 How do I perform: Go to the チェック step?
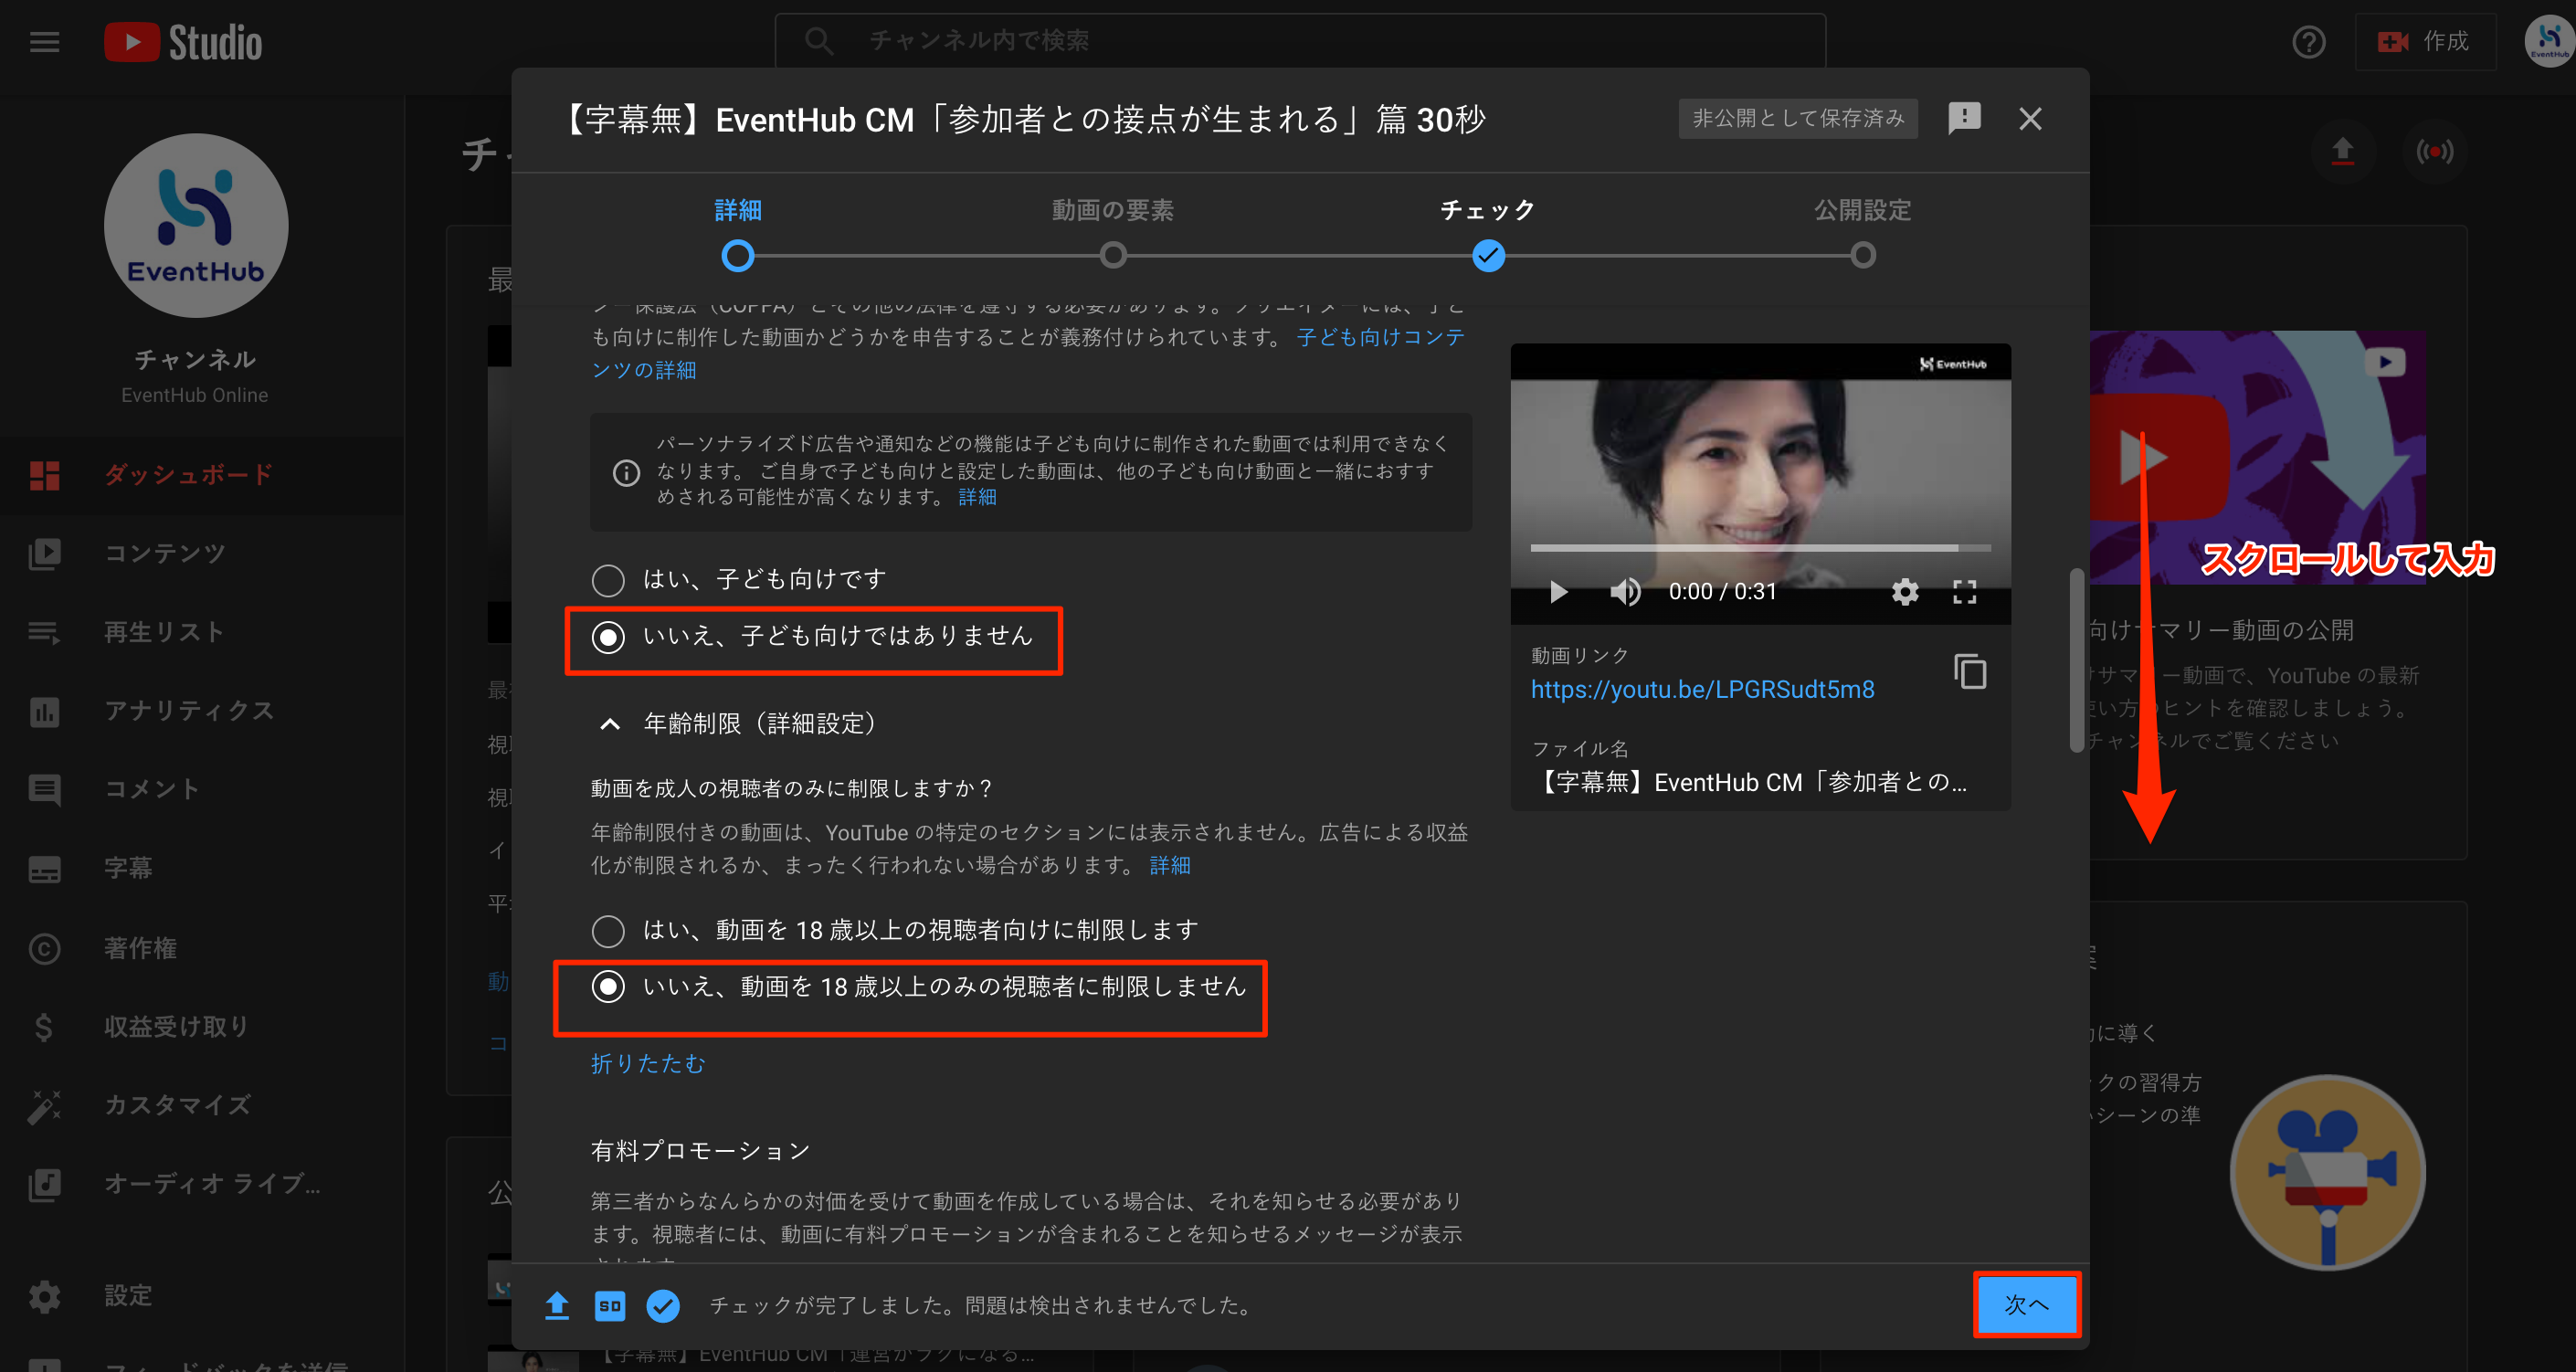point(1488,233)
